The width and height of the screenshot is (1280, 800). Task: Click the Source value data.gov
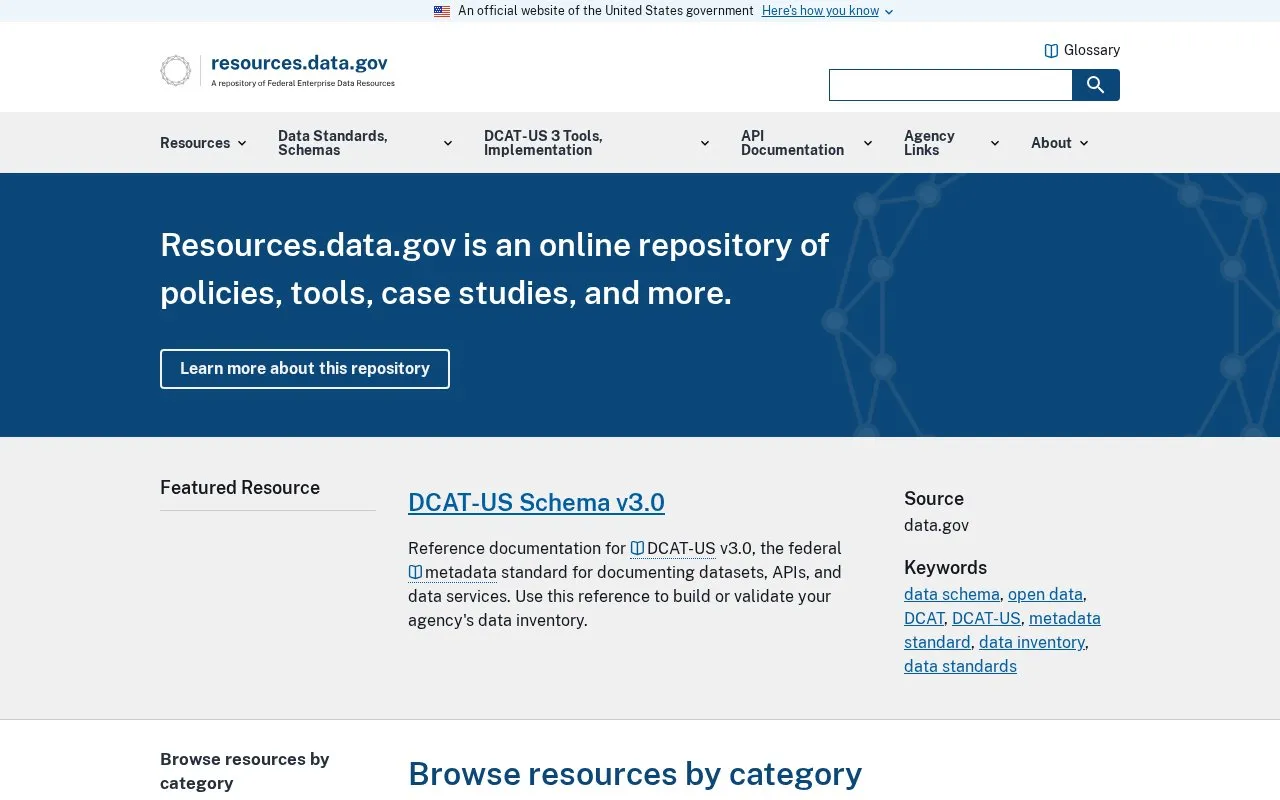pyautogui.click(x=936, y=525)
